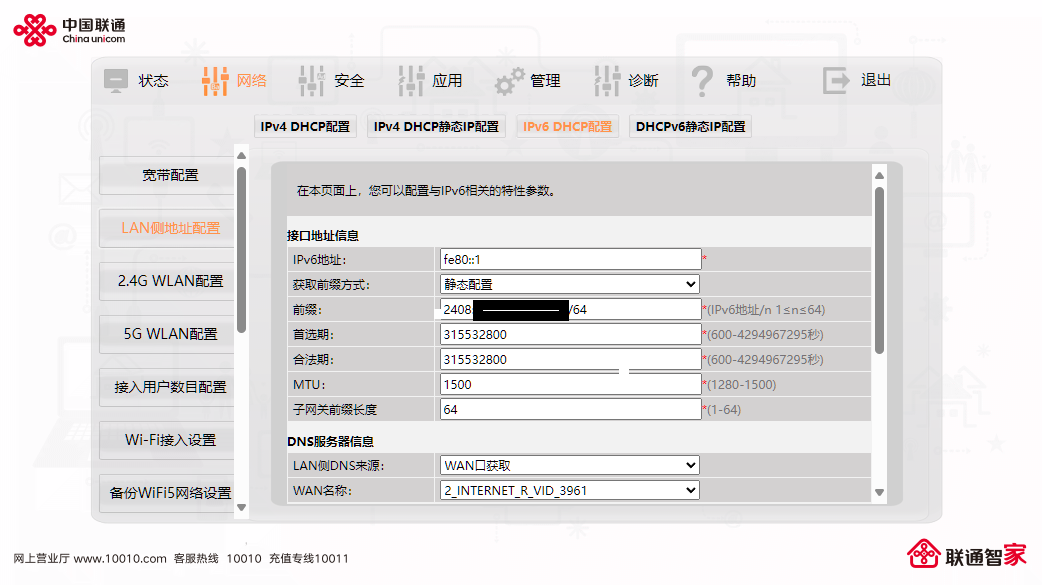The image size is (1042, 585).
Task: Switch to IPv4 DHCP配置 tab
Action: point(305,126)
